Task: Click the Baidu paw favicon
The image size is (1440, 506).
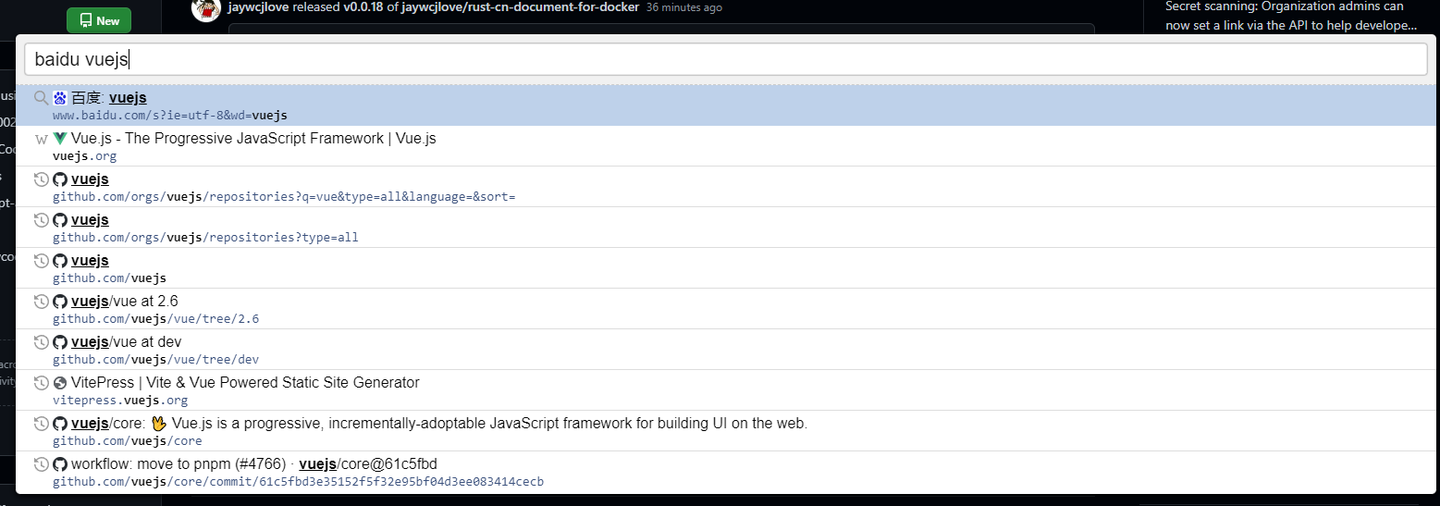Action: tap(60, 98)
